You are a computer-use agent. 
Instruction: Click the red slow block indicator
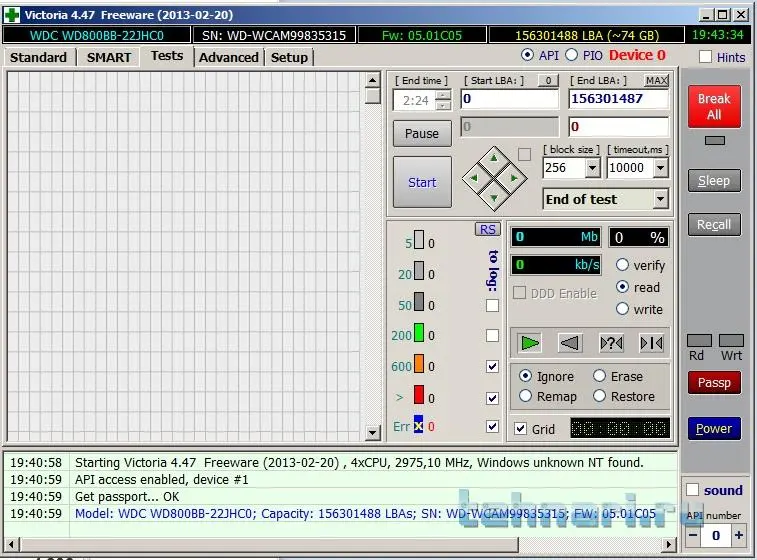[x=419, y=394]
